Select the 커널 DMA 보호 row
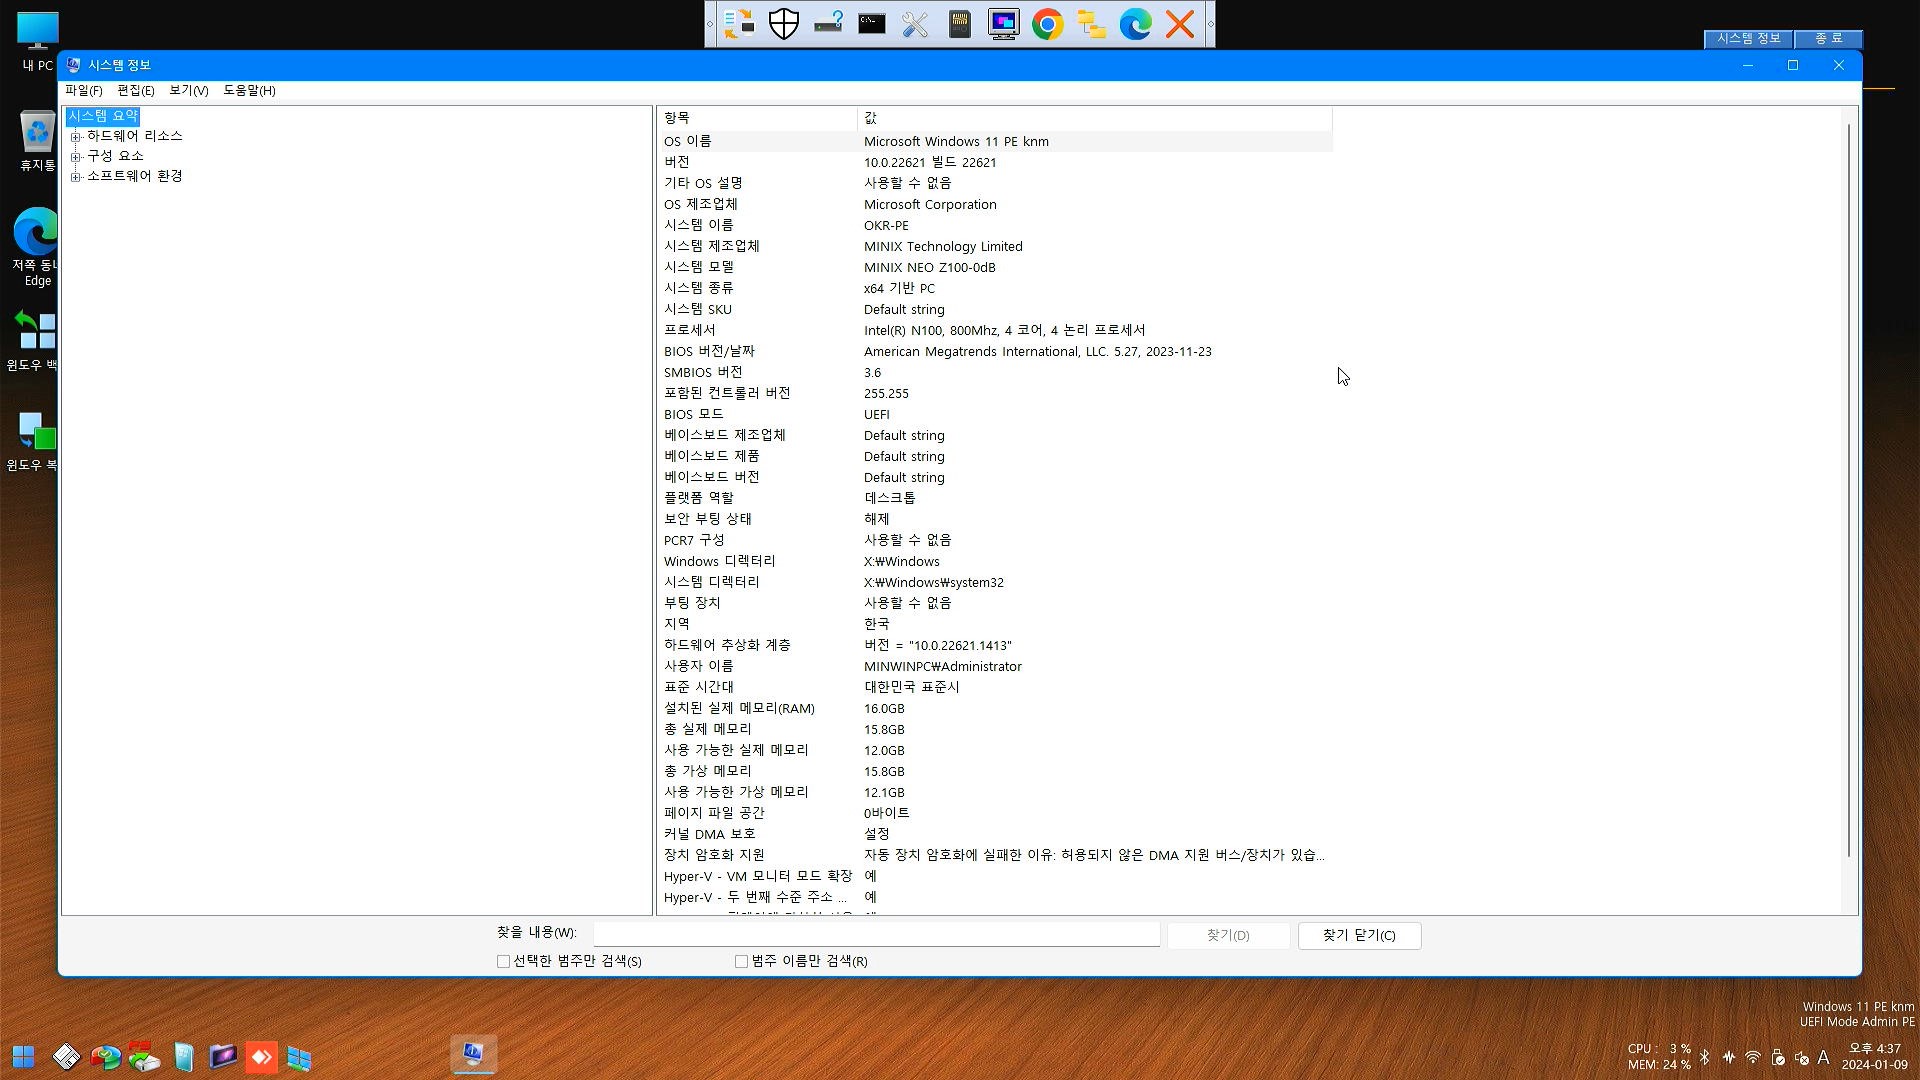Image resolution: width=1920 pixels, height=1080 pixels. click(x=995, y=834)
